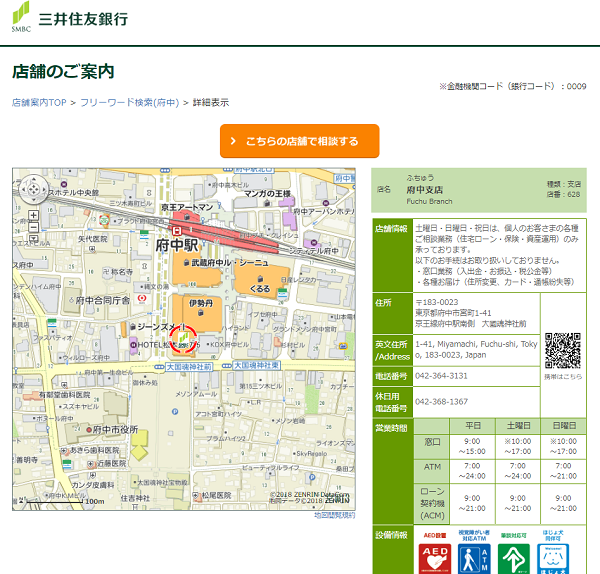Click the 府中市役所 red marker on map
600x574 pixels.
click(89, 430)
